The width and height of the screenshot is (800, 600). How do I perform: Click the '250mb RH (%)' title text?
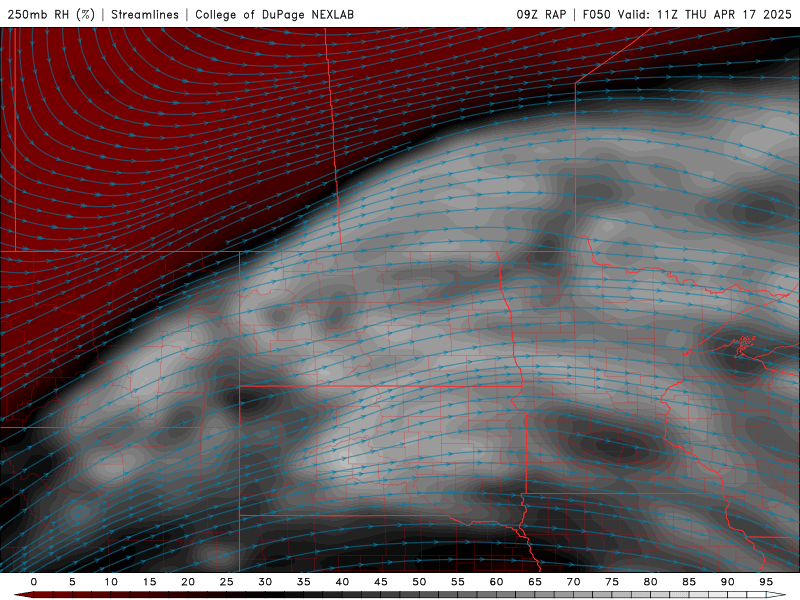(x=51, y=14)
